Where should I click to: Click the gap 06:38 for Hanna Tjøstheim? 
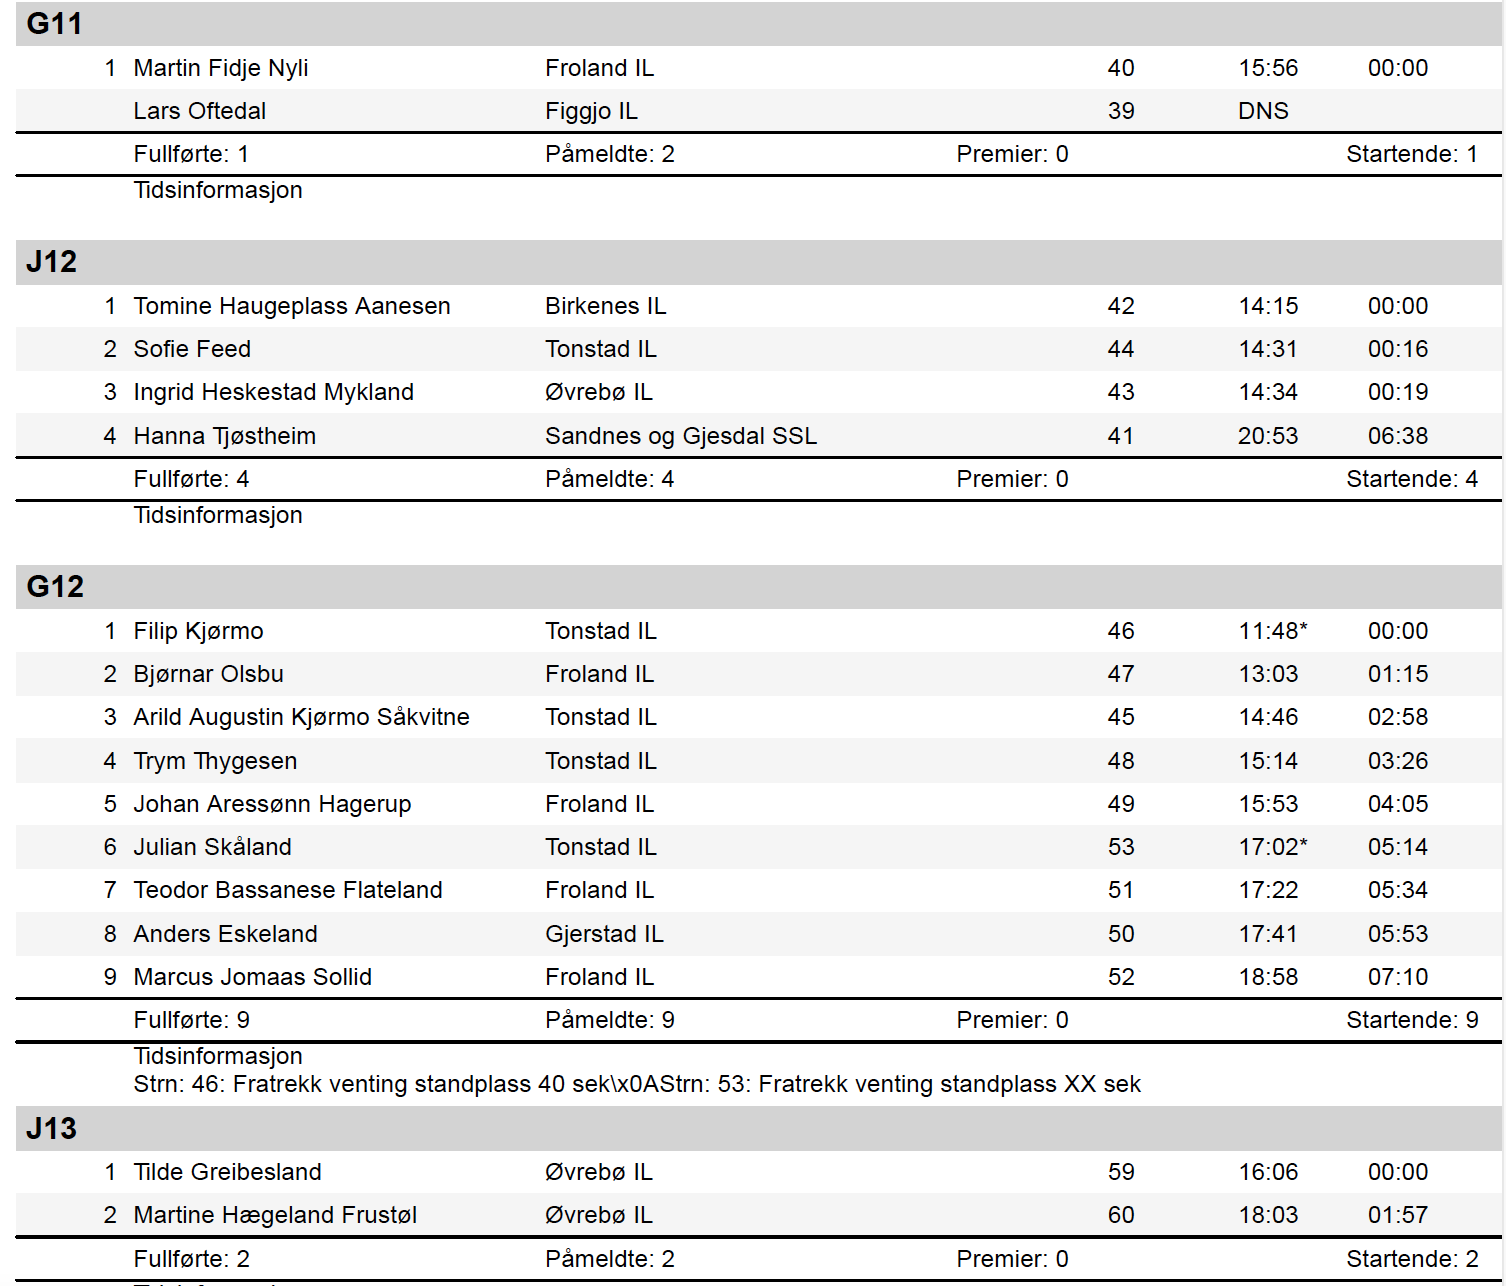click(1398, 436)
